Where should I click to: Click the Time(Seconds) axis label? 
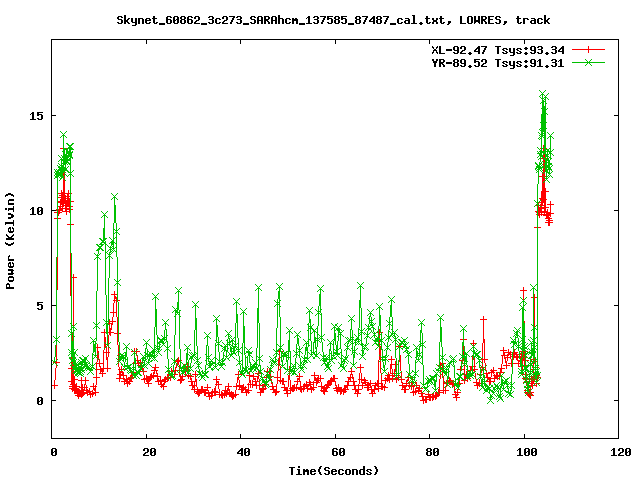(x=333, y=471)
